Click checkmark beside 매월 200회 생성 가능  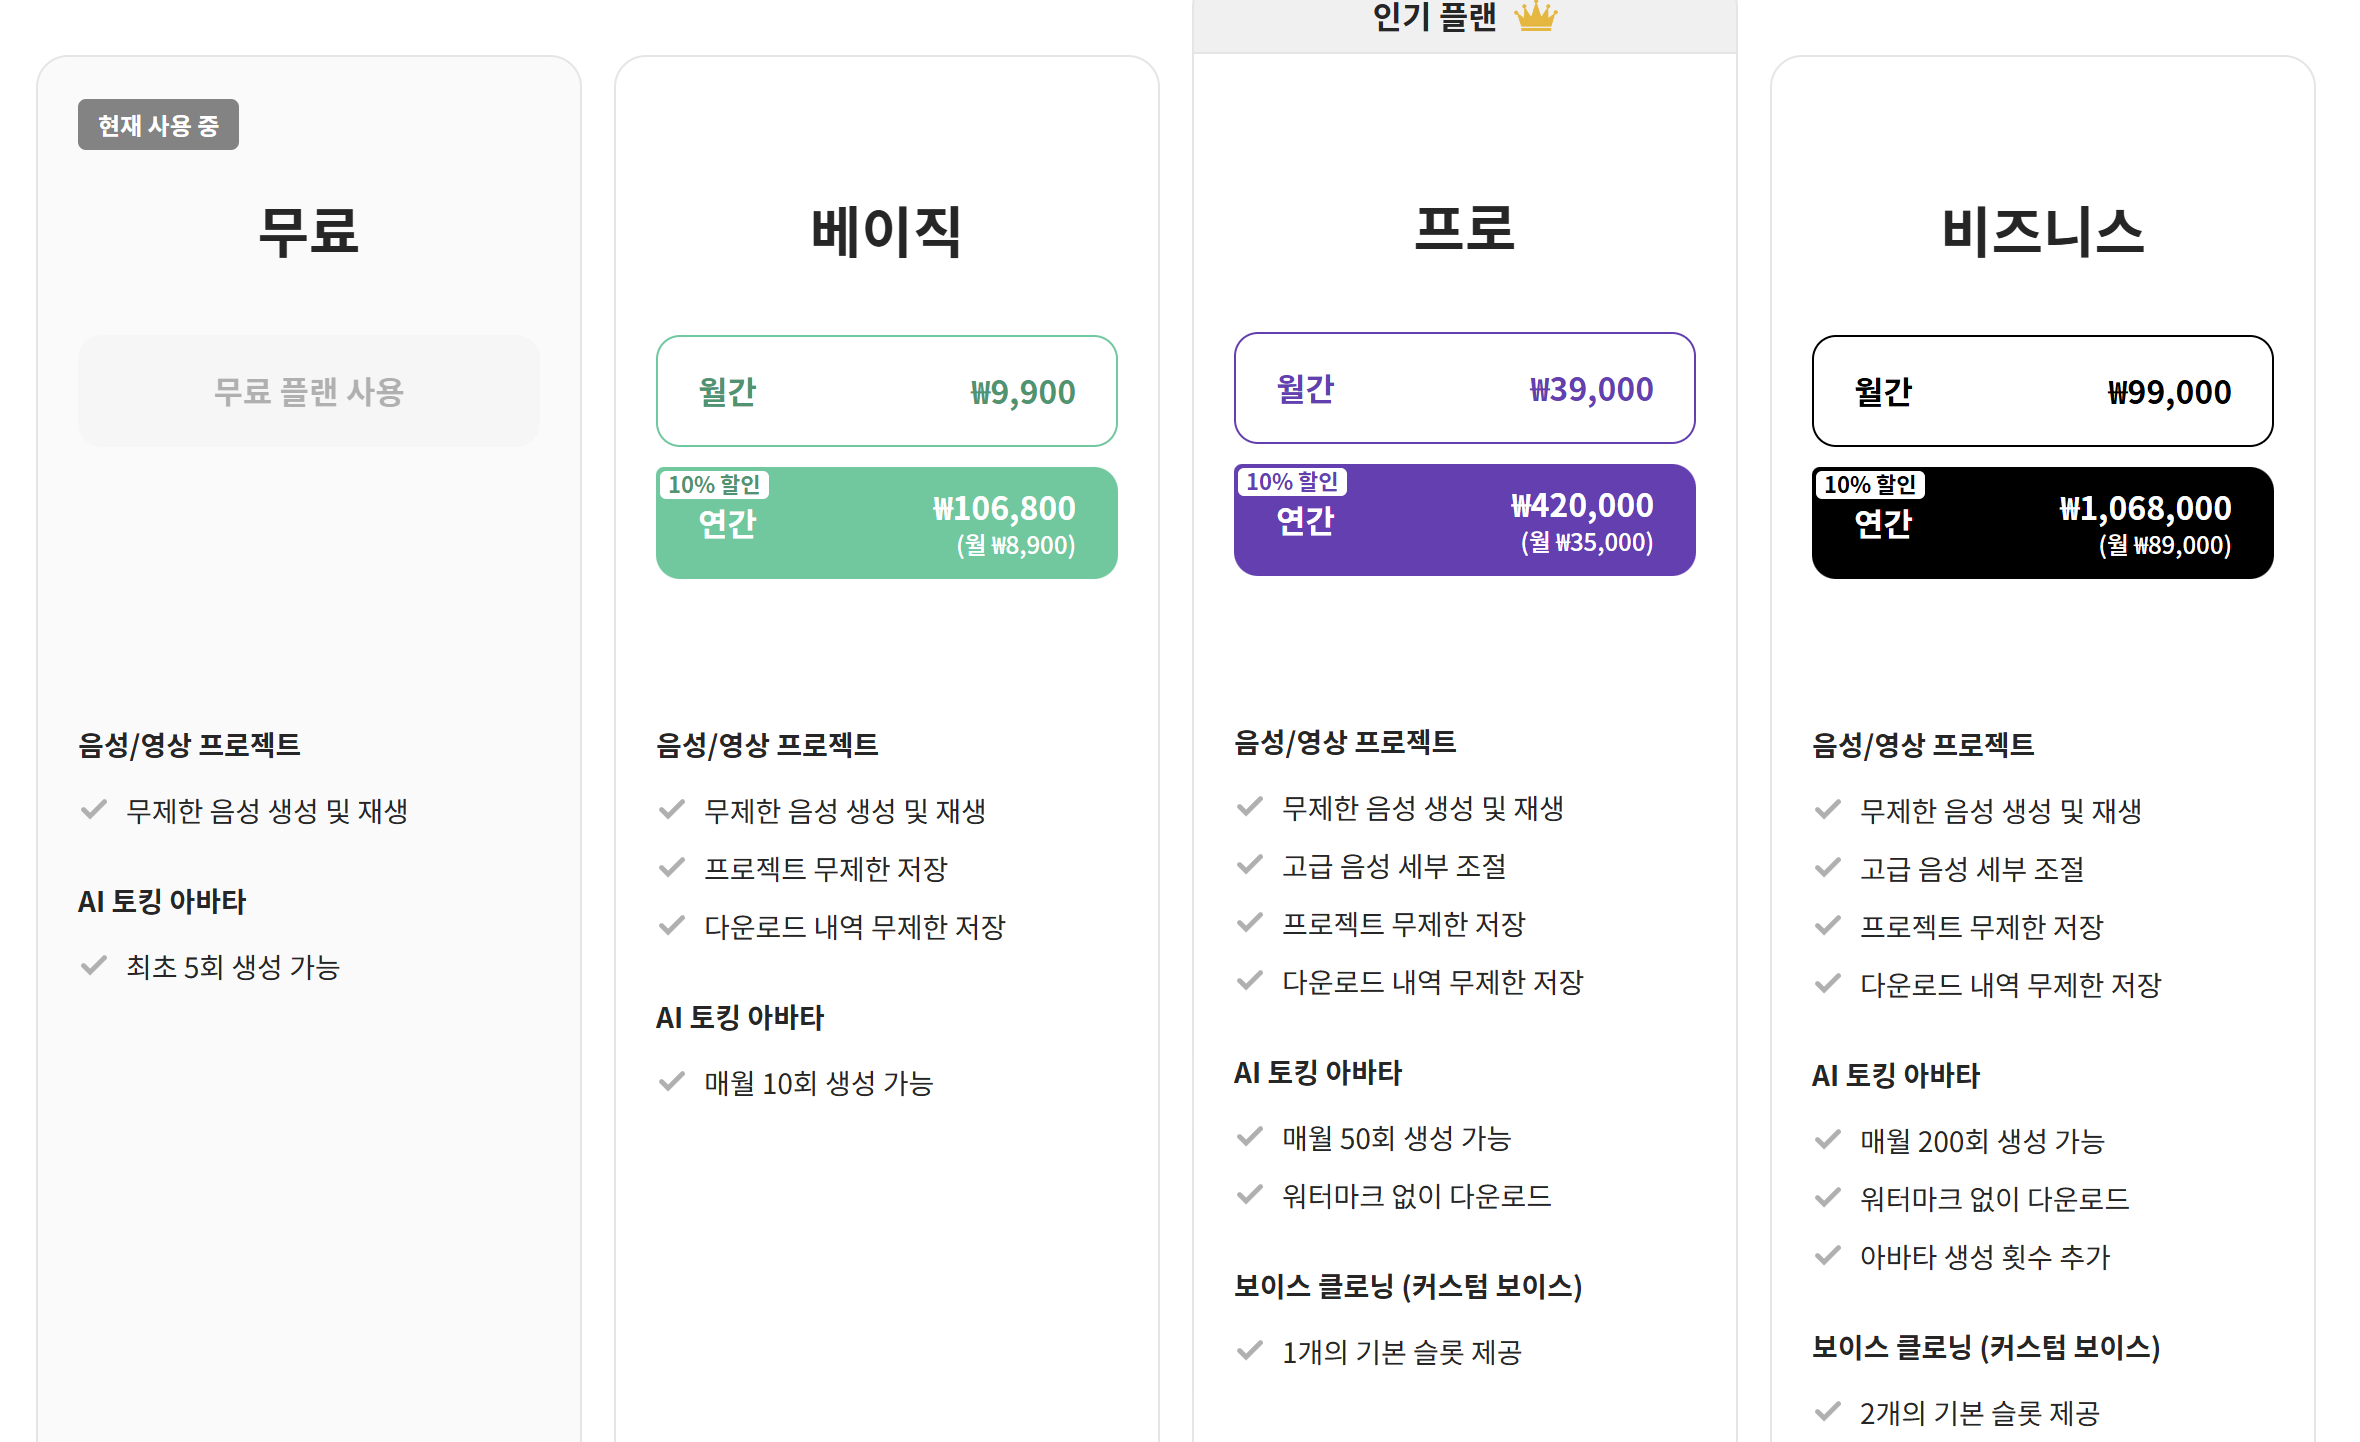(1828, 1139)
